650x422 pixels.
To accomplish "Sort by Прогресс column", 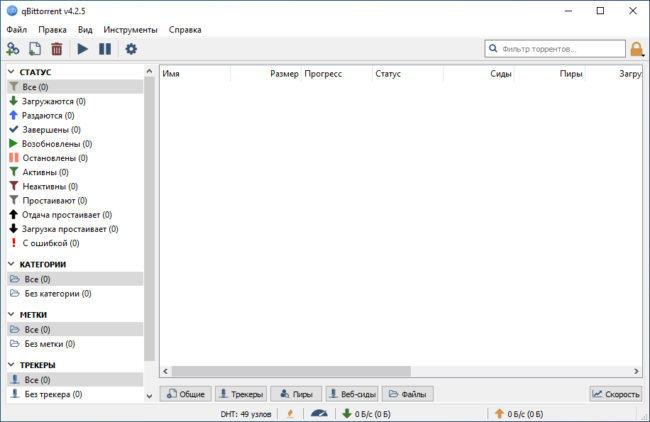I will pos(337,74).
